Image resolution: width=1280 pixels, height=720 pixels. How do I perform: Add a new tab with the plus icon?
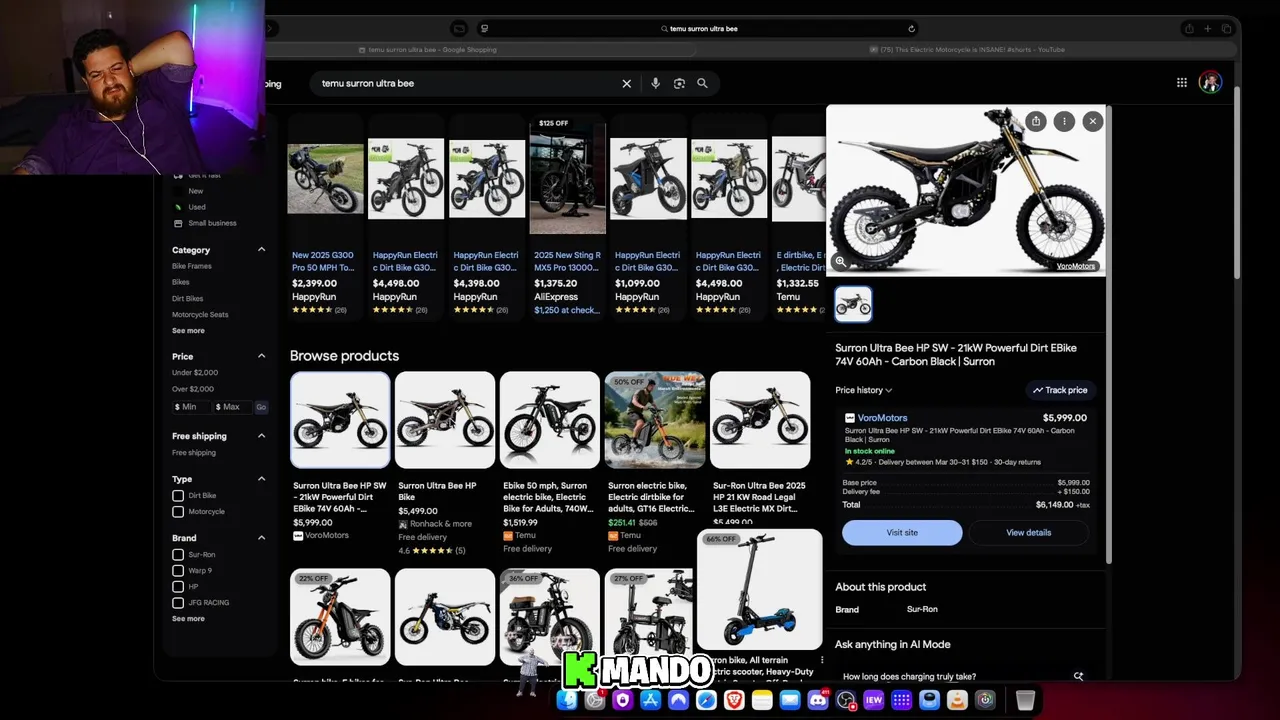click(x=1208, y=29)
